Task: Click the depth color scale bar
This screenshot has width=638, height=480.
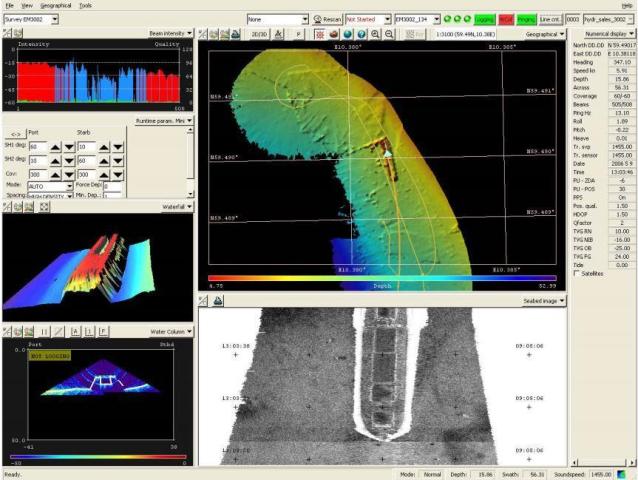Action: [x=382, y=278]
